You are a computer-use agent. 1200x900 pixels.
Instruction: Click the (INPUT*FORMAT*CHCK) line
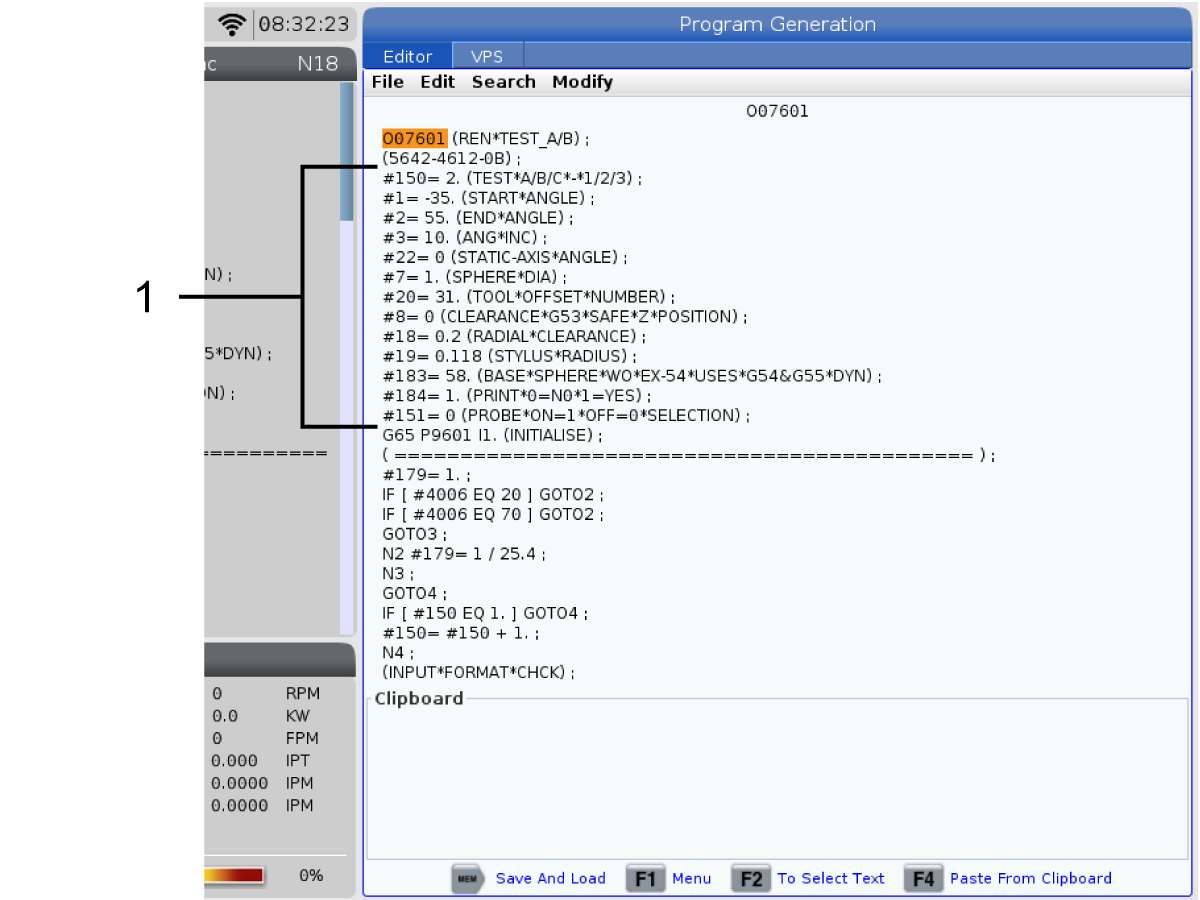click(478, 673)
